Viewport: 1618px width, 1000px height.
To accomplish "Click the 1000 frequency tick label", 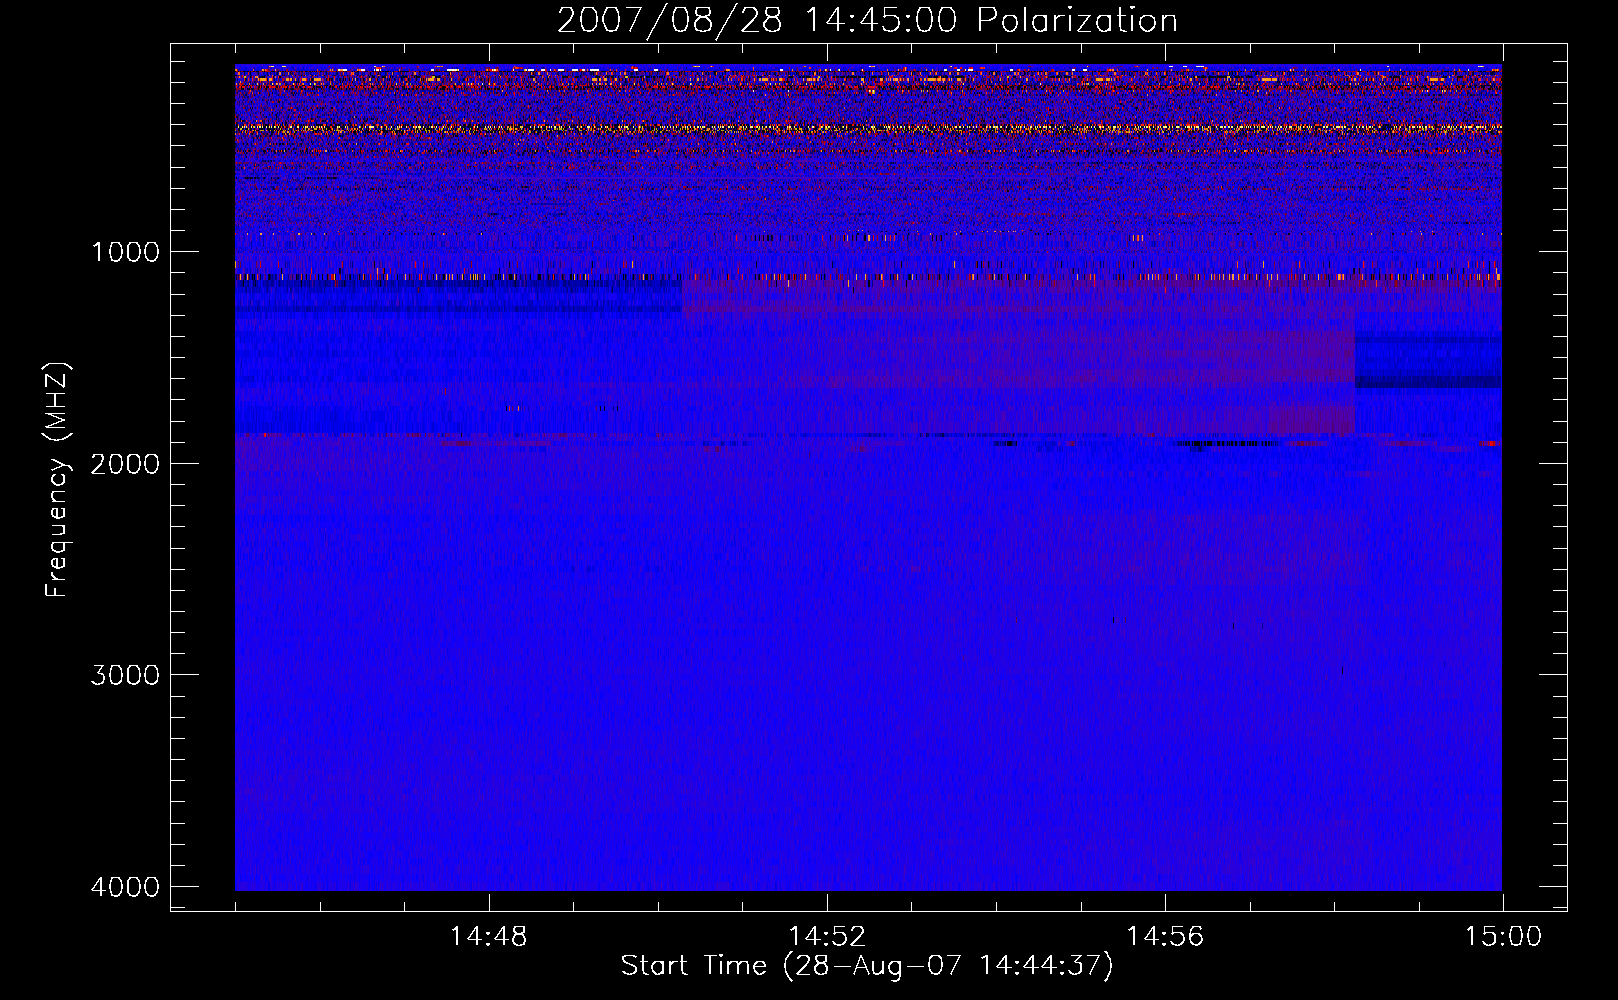I will coord(125,251).
